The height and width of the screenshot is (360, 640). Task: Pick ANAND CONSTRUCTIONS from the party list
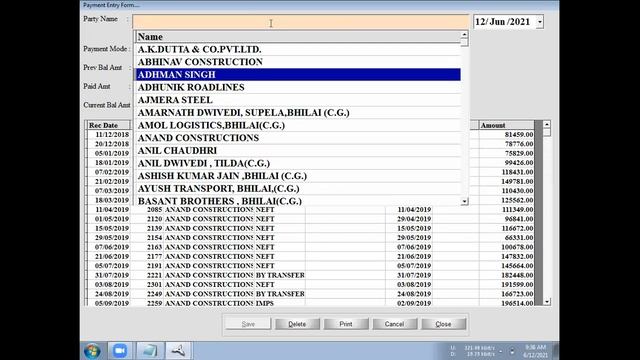[x=298, y=138]
